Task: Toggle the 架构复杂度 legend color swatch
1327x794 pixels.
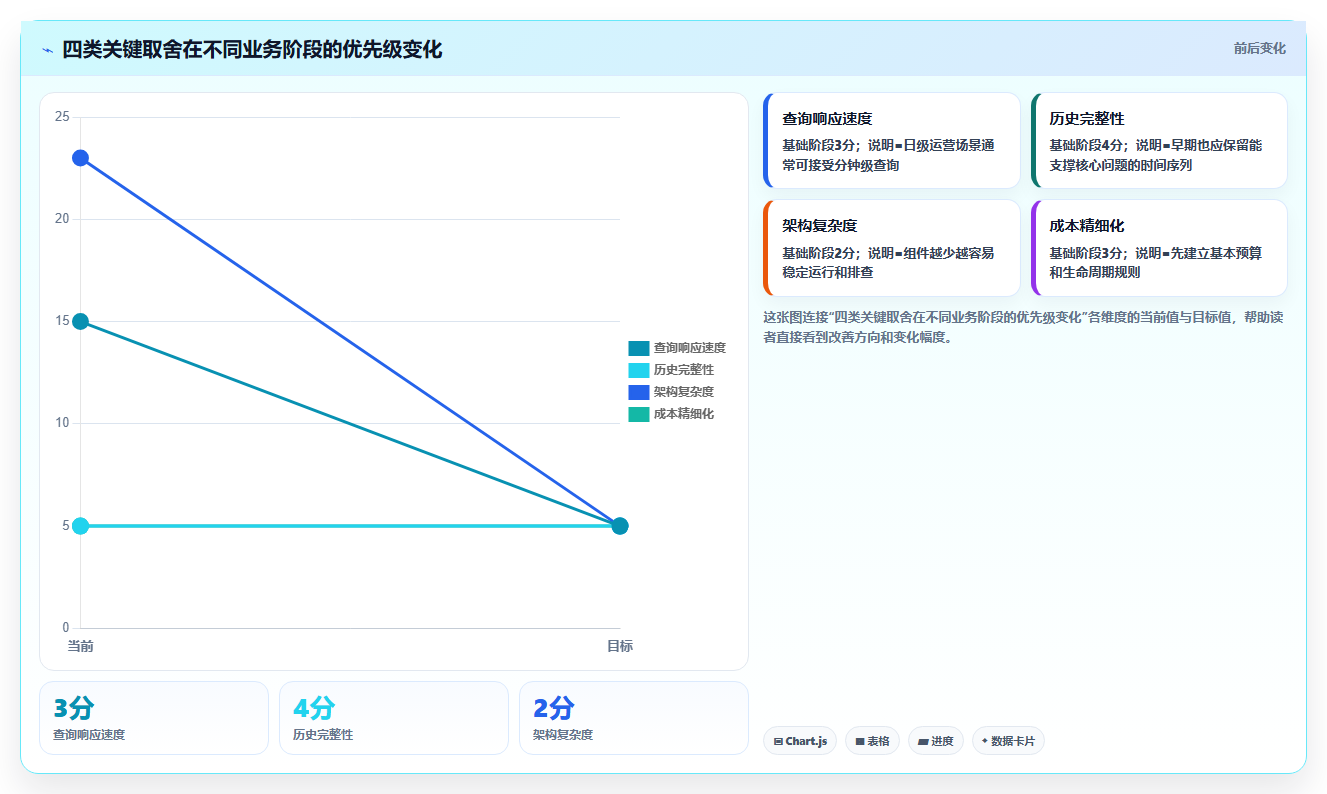Action: [639, 392]
